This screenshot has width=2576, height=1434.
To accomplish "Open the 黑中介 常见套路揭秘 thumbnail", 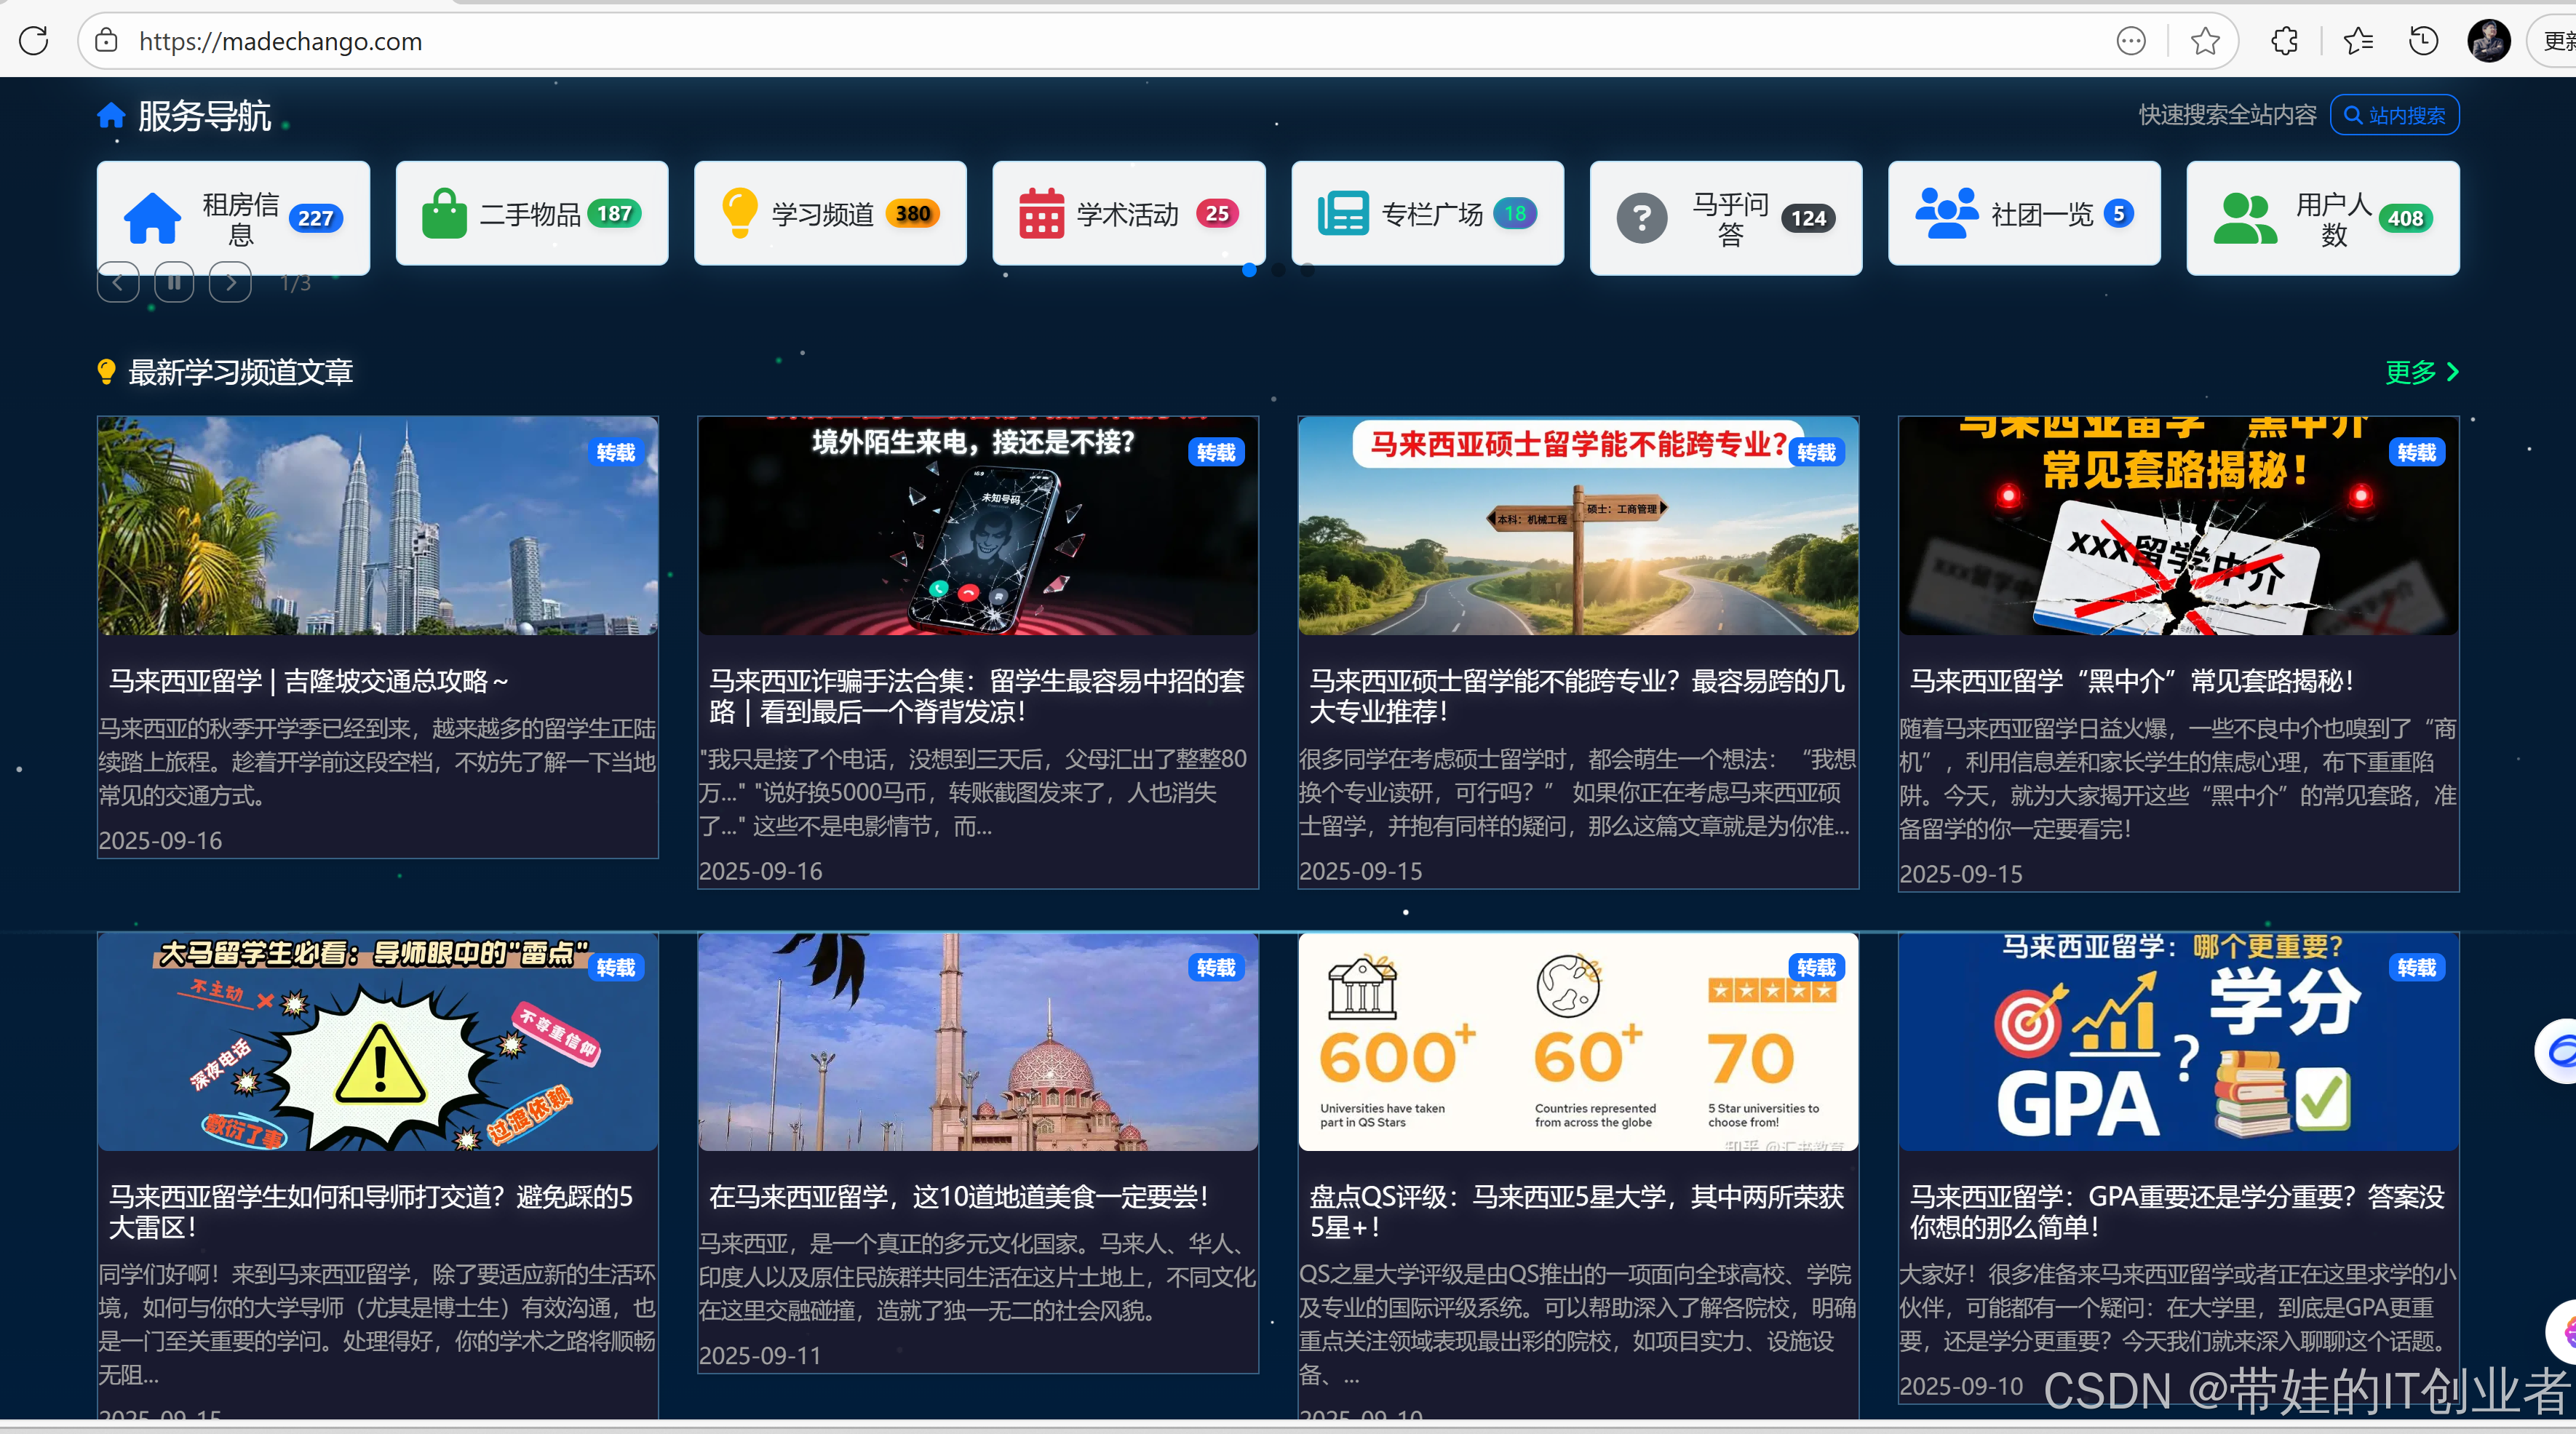I will click(2178, 526).
